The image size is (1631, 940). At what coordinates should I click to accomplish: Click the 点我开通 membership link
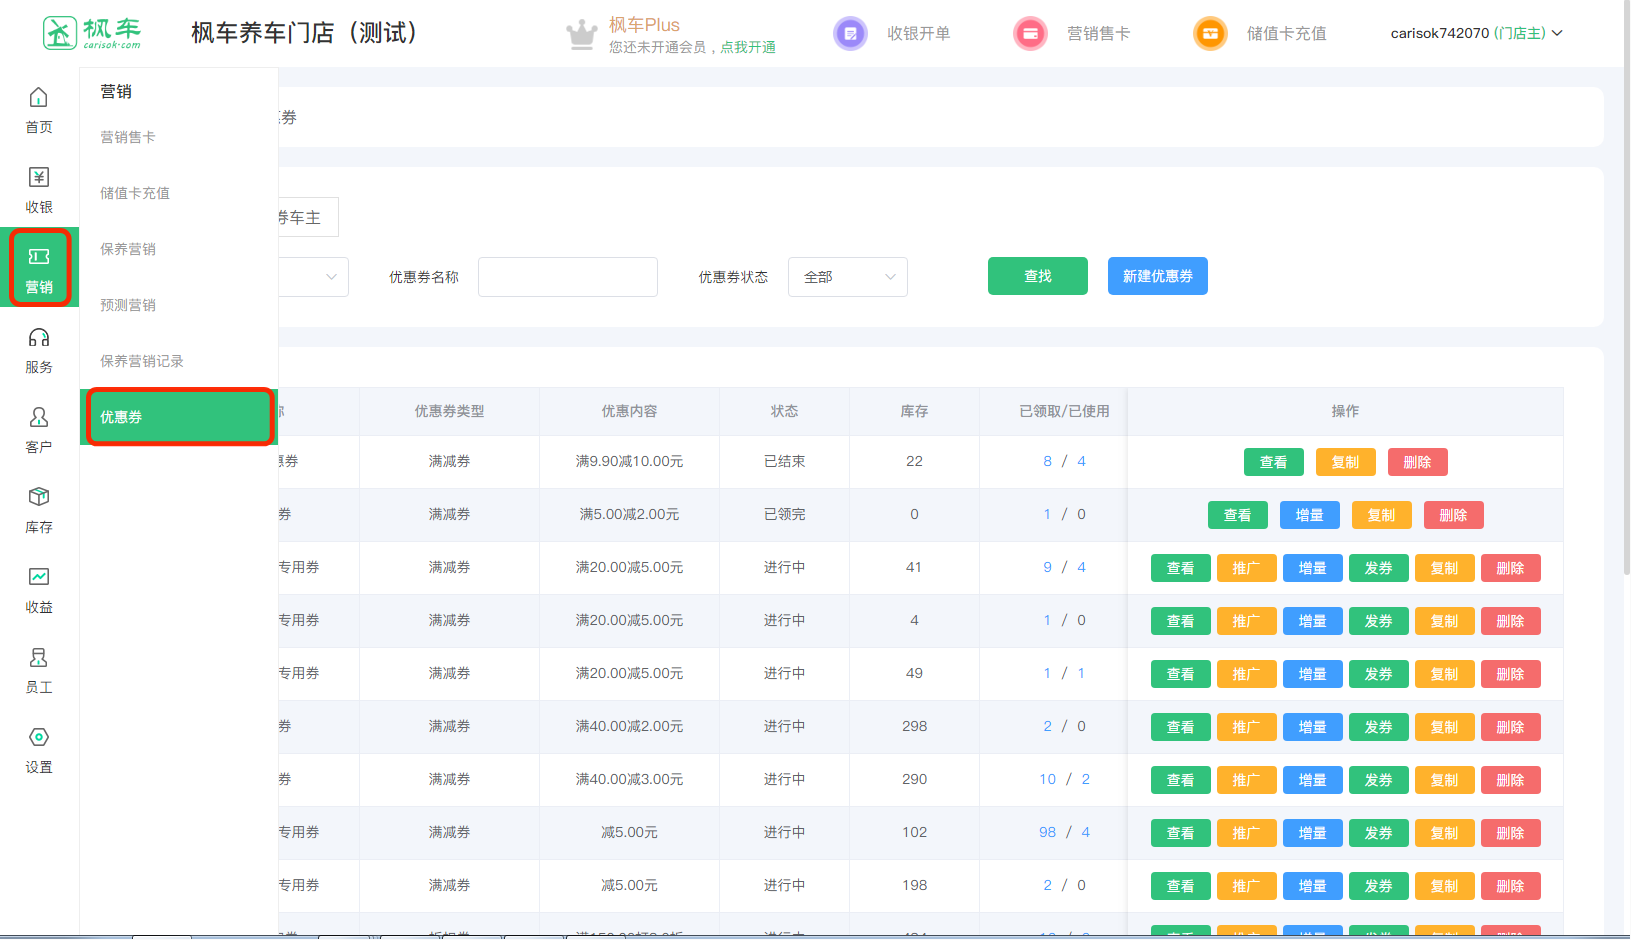(748, 47)
